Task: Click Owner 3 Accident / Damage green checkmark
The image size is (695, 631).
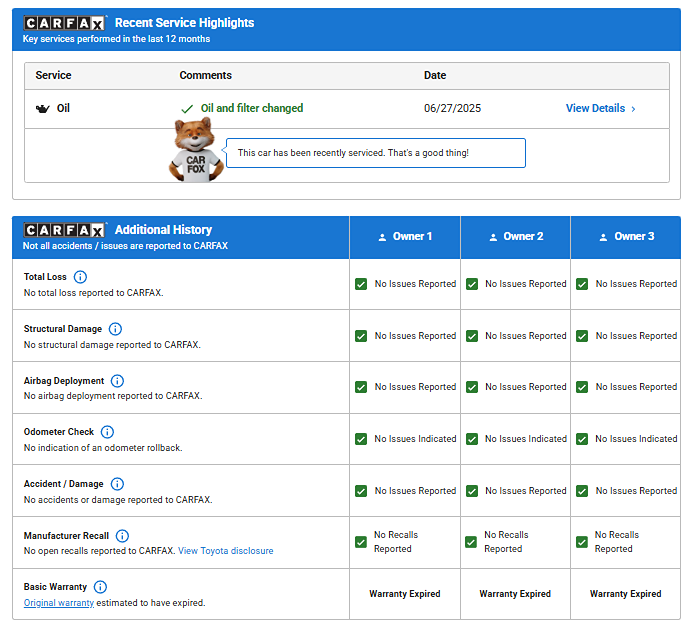Action: [582, 491]
